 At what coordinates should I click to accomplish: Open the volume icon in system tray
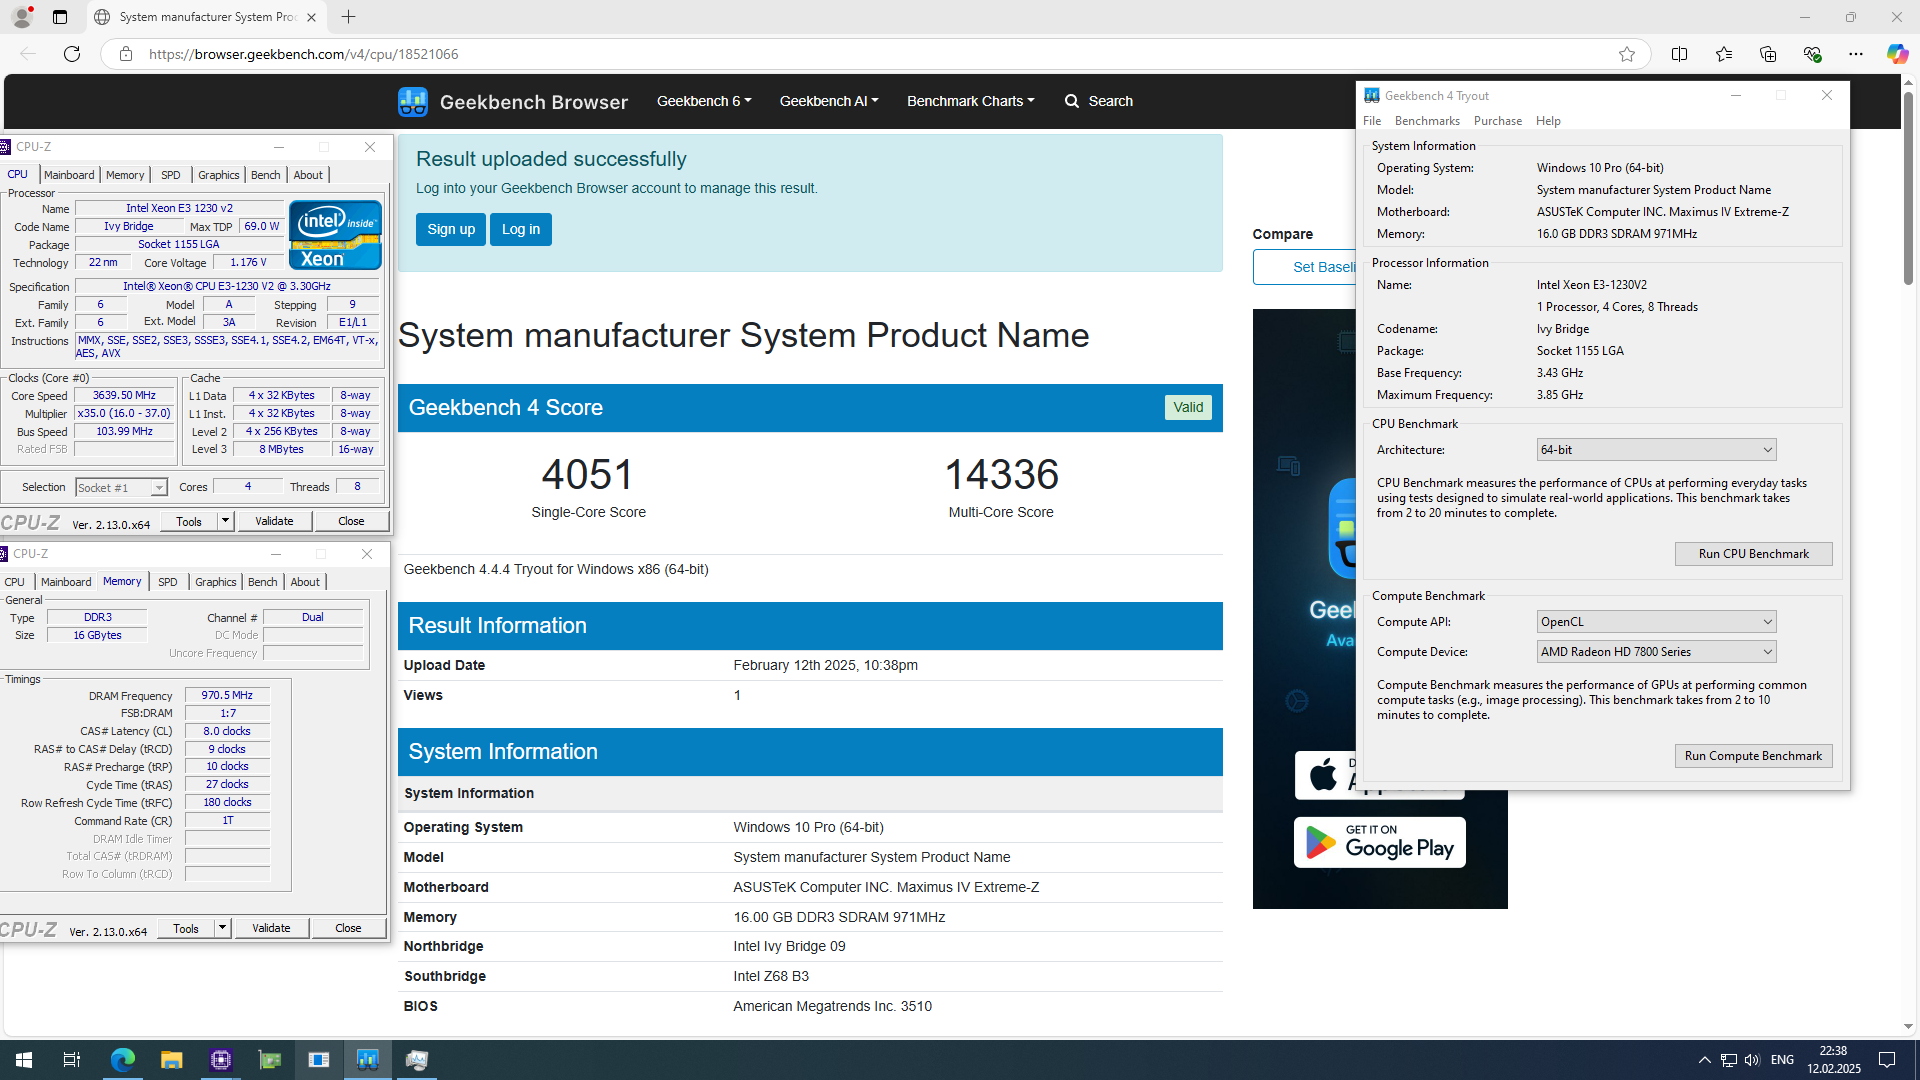(x=1752, y=1060)
